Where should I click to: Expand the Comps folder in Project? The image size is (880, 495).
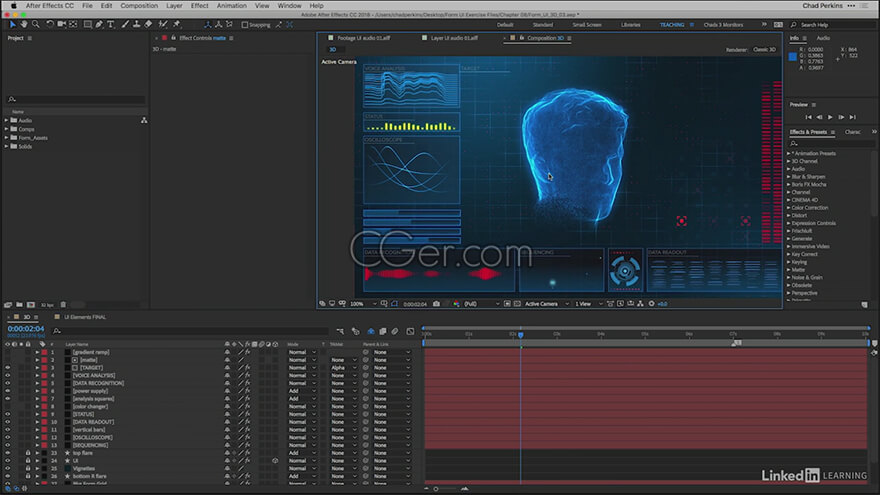coord(7,129)
